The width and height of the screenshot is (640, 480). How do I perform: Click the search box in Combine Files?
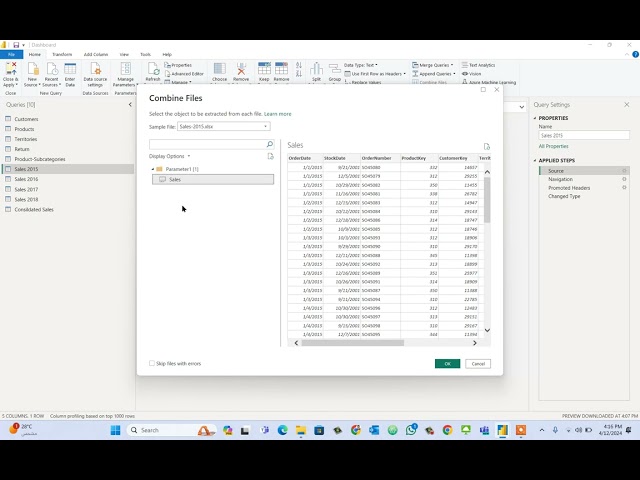[x=207, y=144]
